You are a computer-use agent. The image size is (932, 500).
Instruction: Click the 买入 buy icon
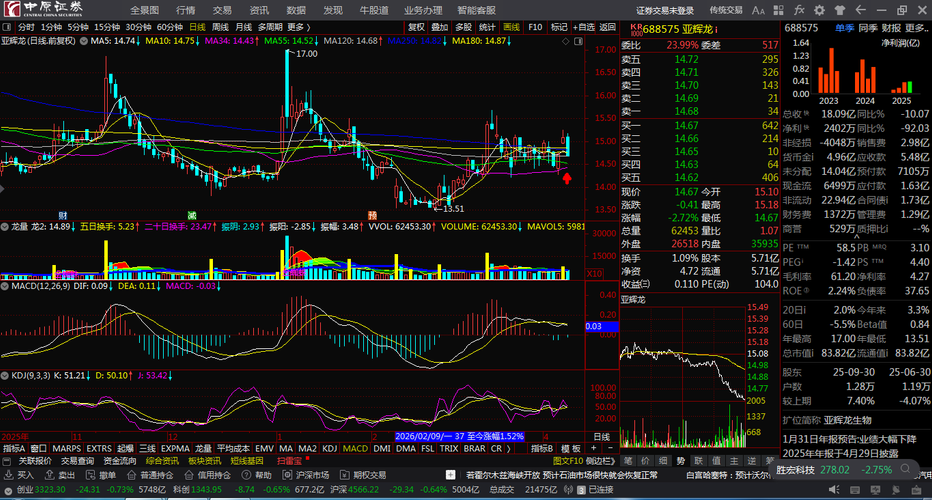[x=8, y=475]
